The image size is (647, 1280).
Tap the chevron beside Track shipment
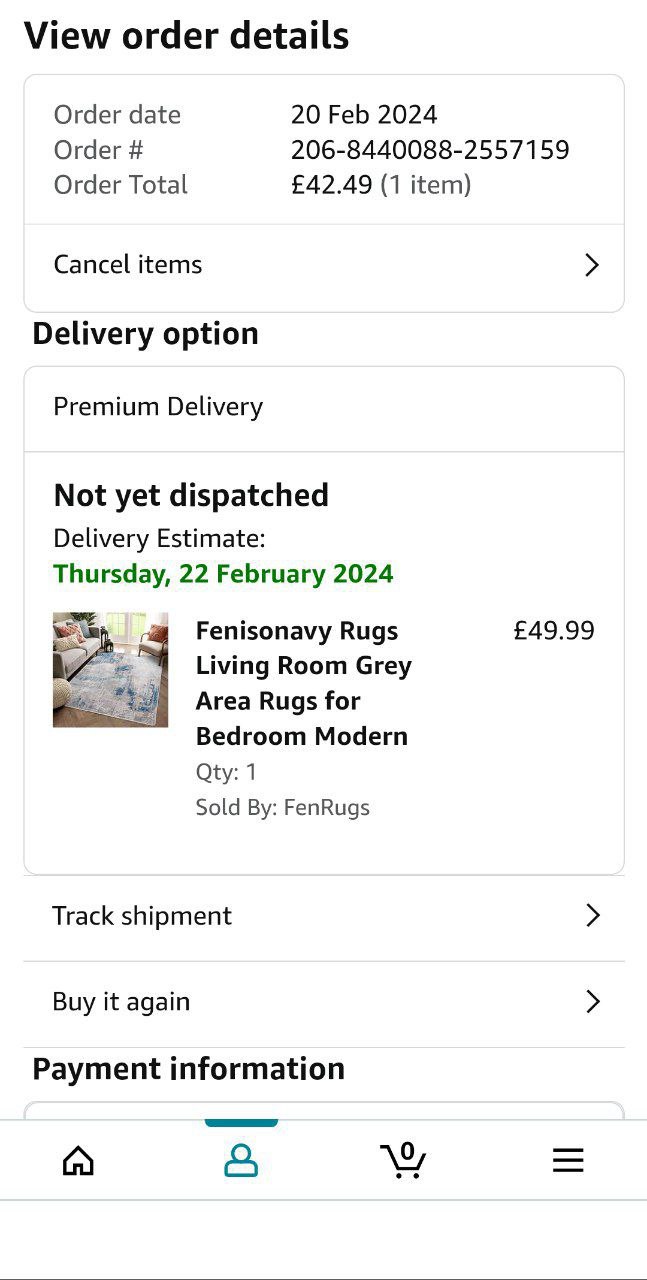pyautogui.click(x=593, y=916)
